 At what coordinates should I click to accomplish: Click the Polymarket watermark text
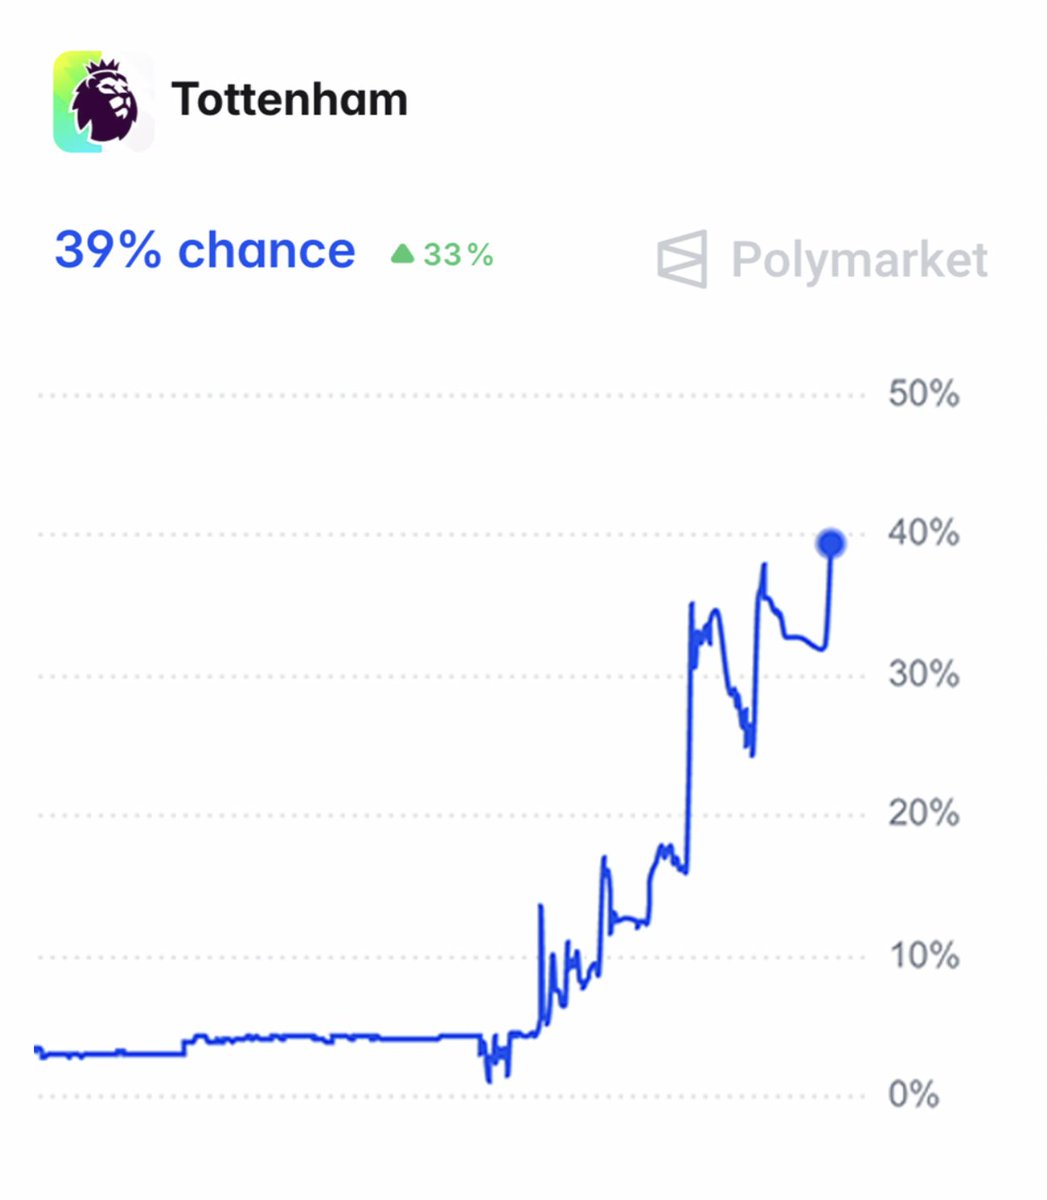pos(859,260)
